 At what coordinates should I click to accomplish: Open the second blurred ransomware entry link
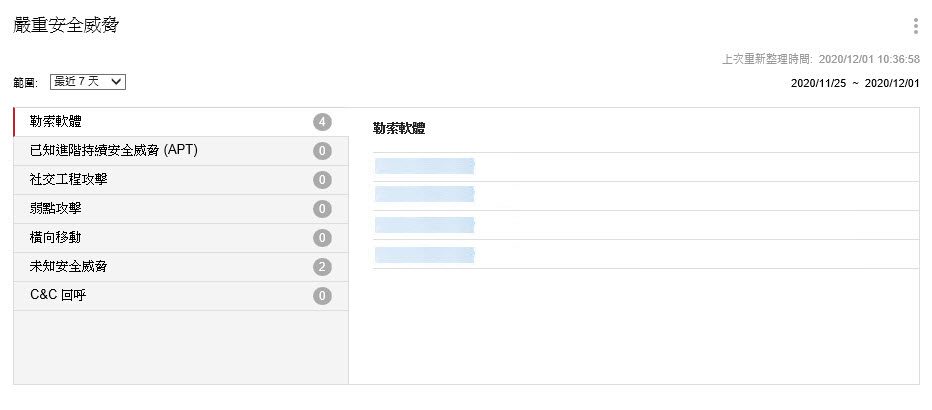coord(424,195)
